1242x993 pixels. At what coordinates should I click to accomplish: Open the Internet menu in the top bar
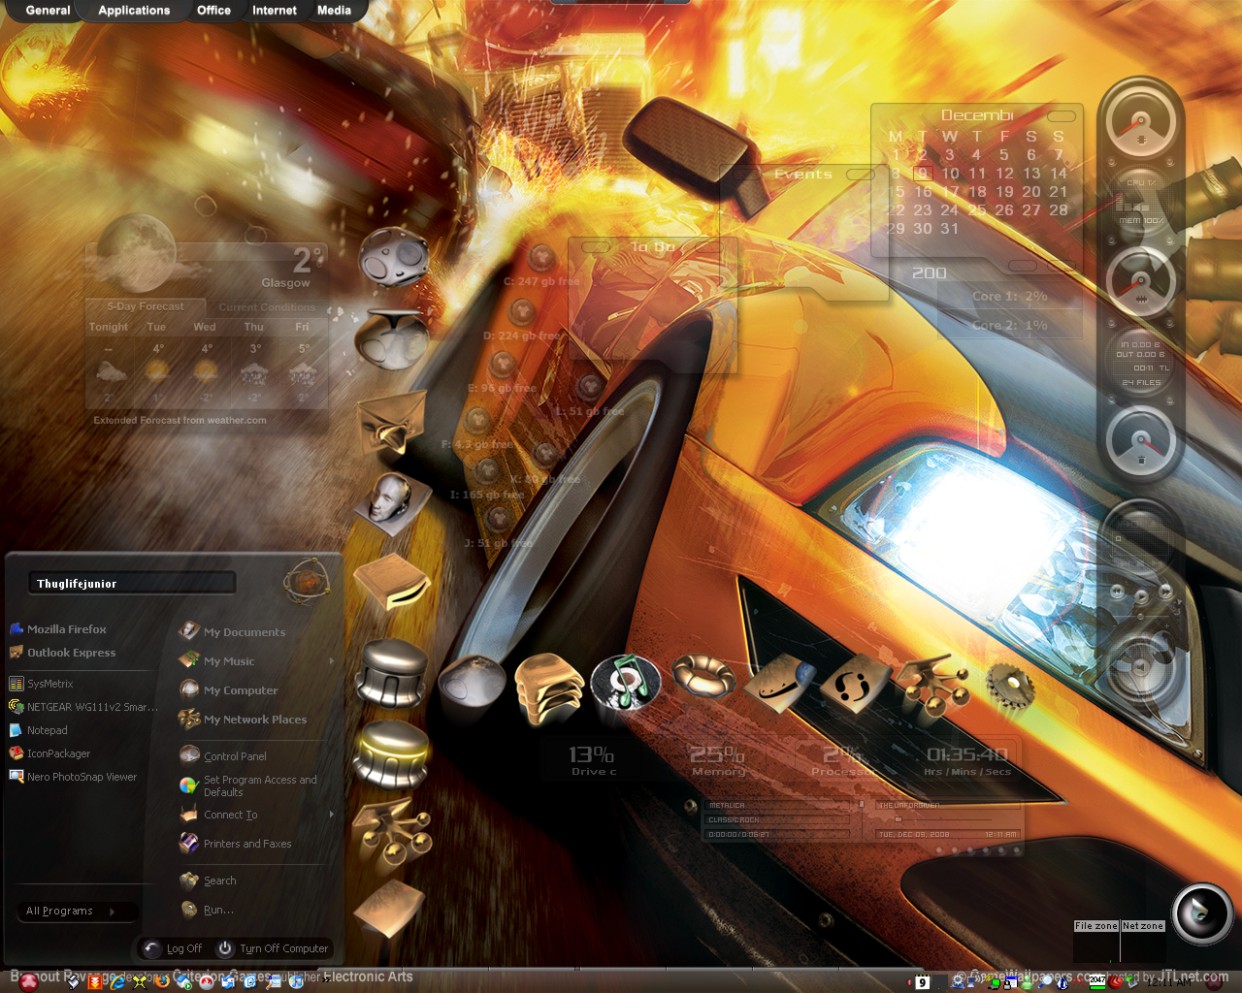pyautogui.click(x=274, y=10)
